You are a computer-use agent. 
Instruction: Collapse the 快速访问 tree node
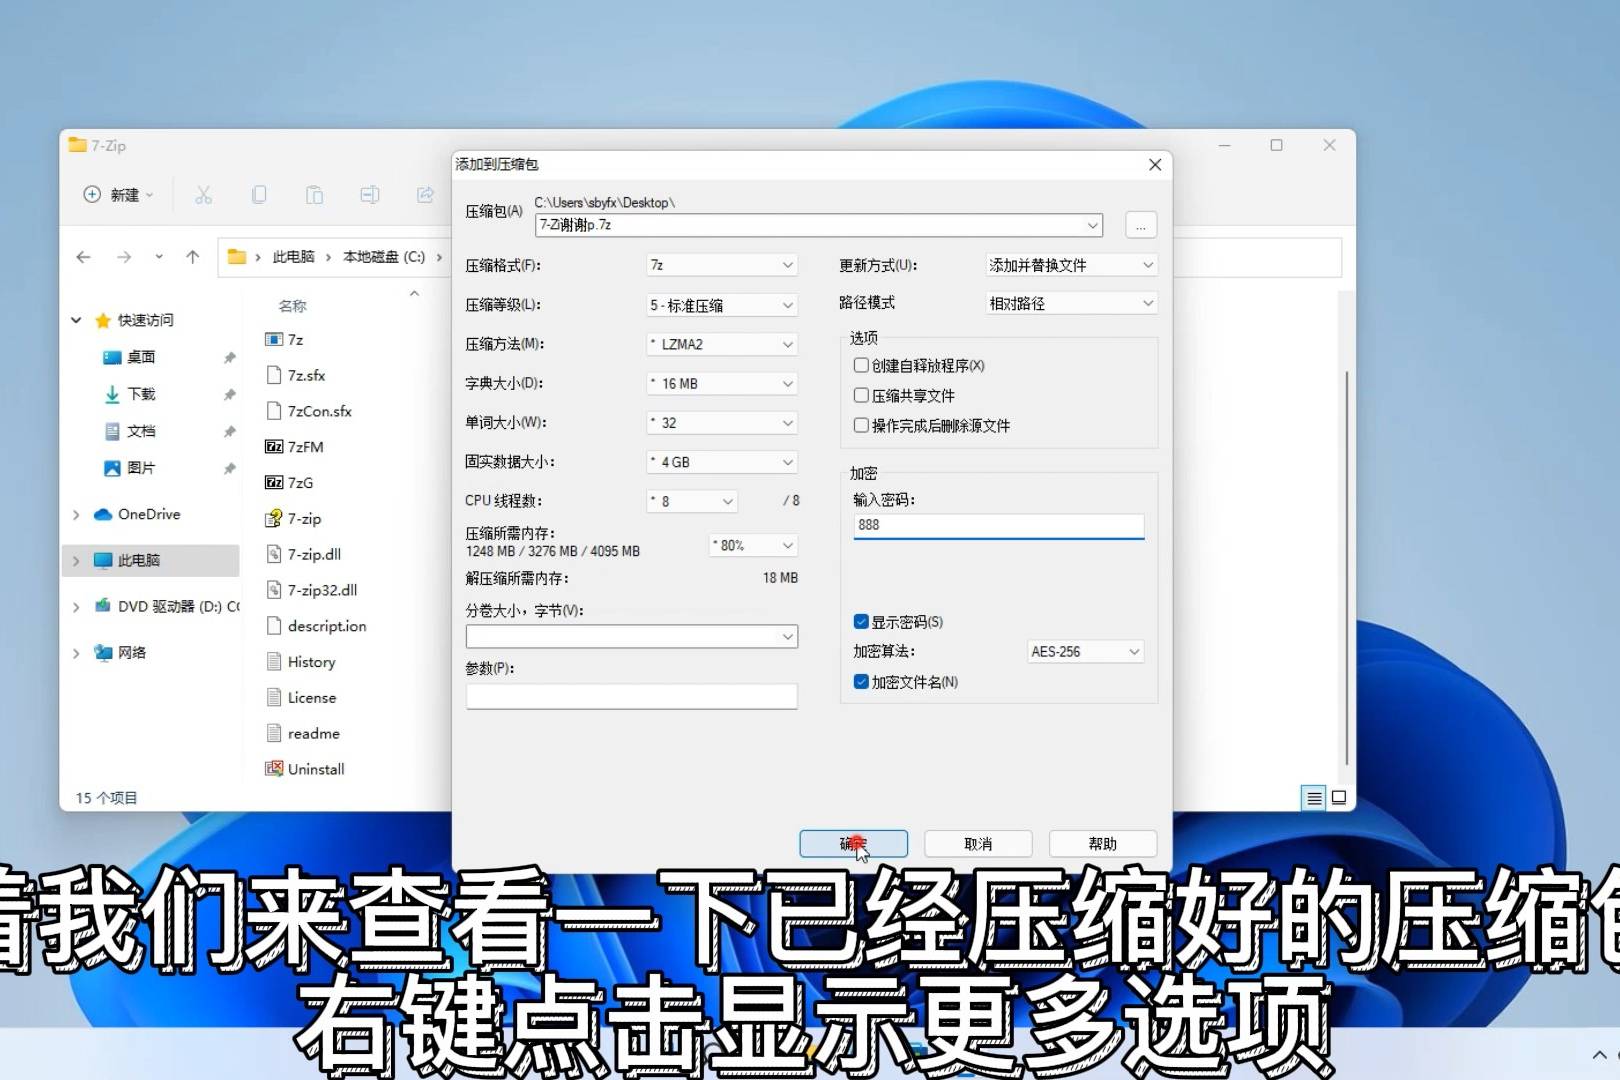coord(76,320)
